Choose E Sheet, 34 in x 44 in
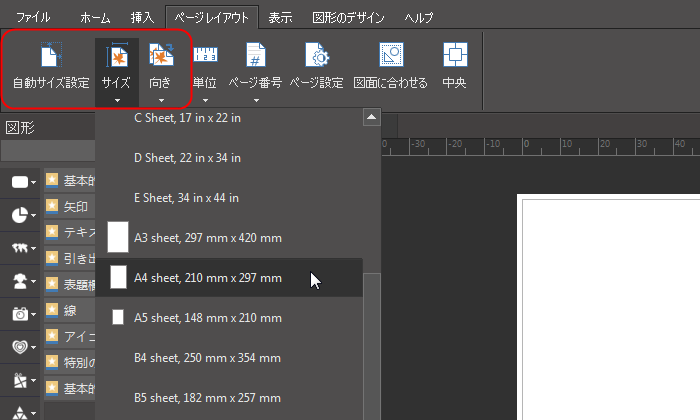Viewport: 700px width, 420px height. [229, 198]
